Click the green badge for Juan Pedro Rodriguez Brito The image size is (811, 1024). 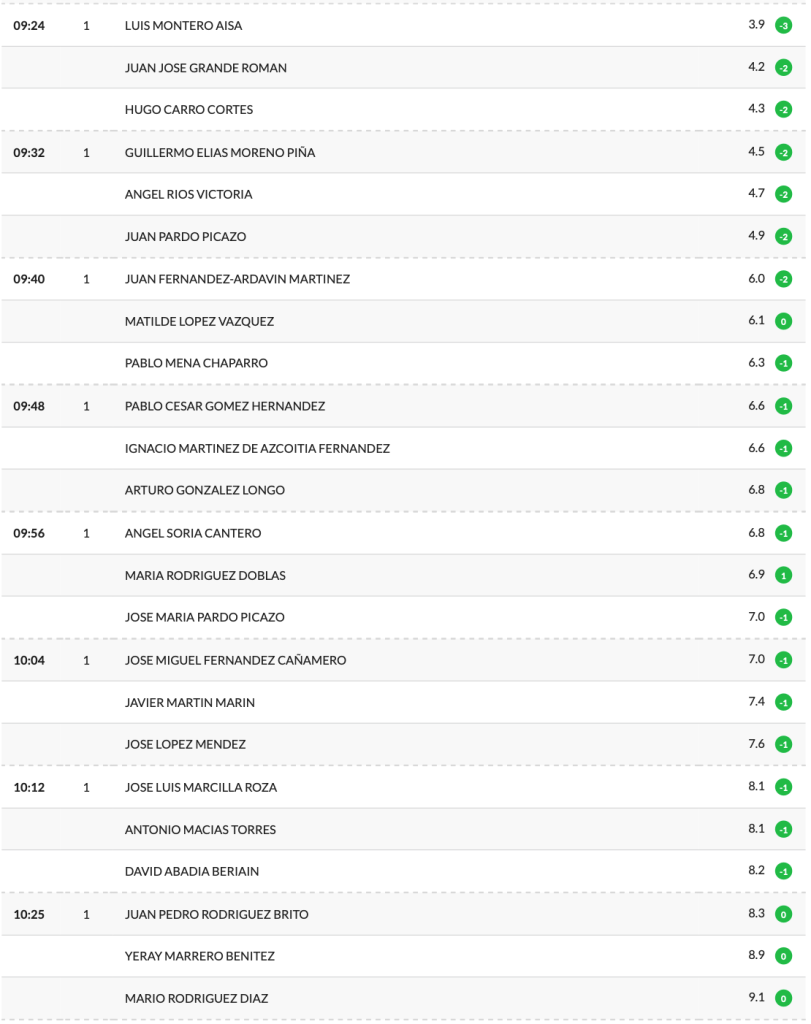click(783, 915)
